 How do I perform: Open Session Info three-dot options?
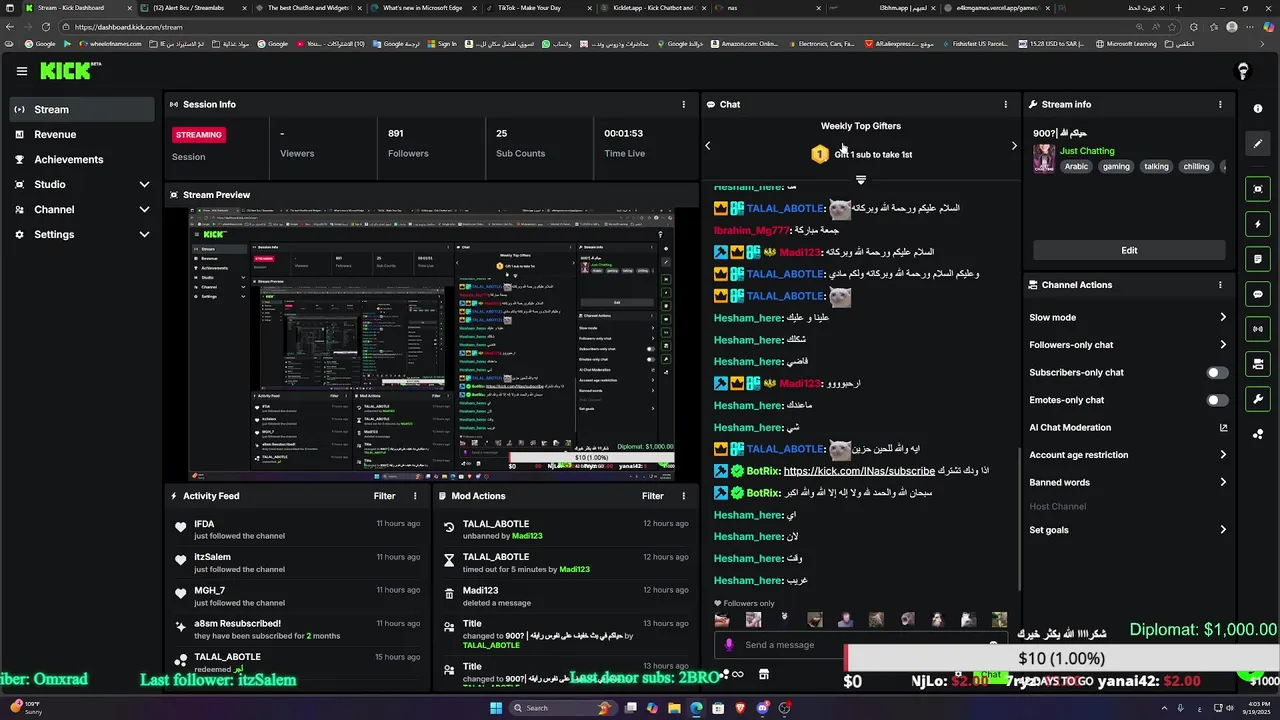[x=684, y=104]
